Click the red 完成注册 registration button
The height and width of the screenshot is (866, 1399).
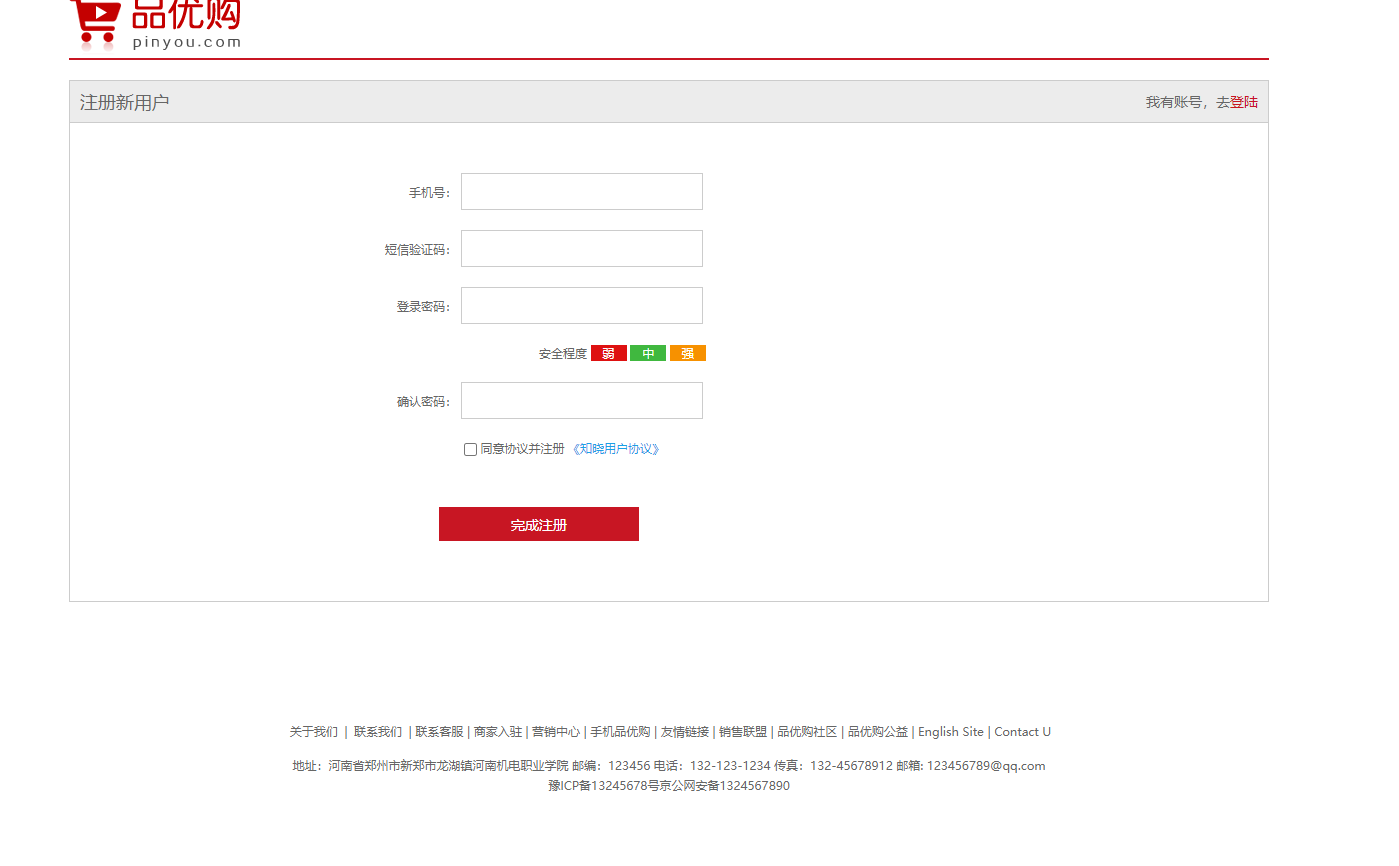pos(538,523)
